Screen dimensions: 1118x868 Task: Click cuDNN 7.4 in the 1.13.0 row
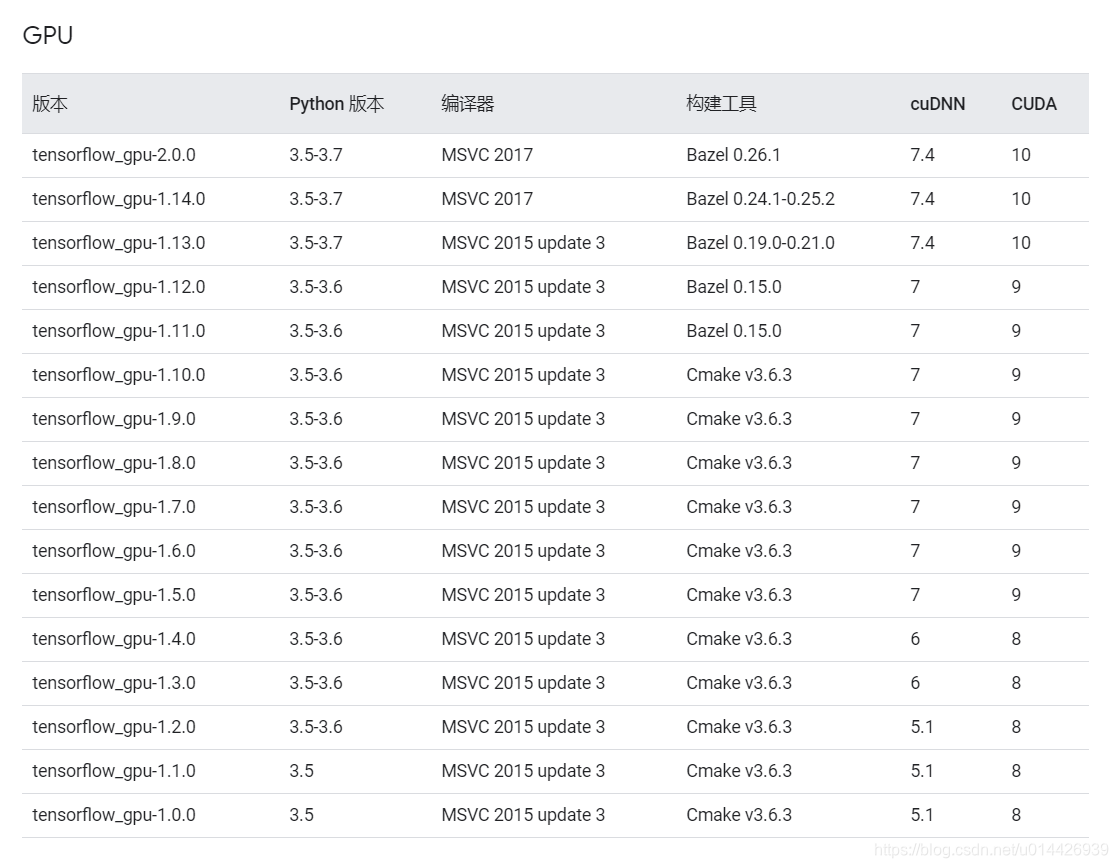click(x=922, y=243)
